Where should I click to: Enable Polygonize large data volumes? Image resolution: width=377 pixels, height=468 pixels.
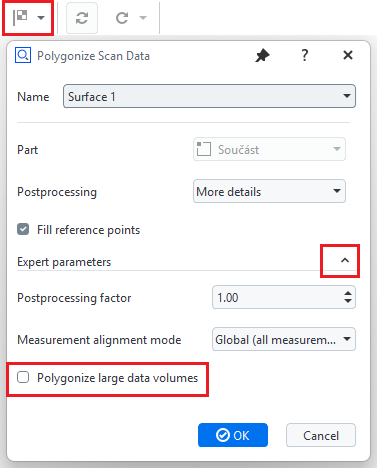point(23,377)
